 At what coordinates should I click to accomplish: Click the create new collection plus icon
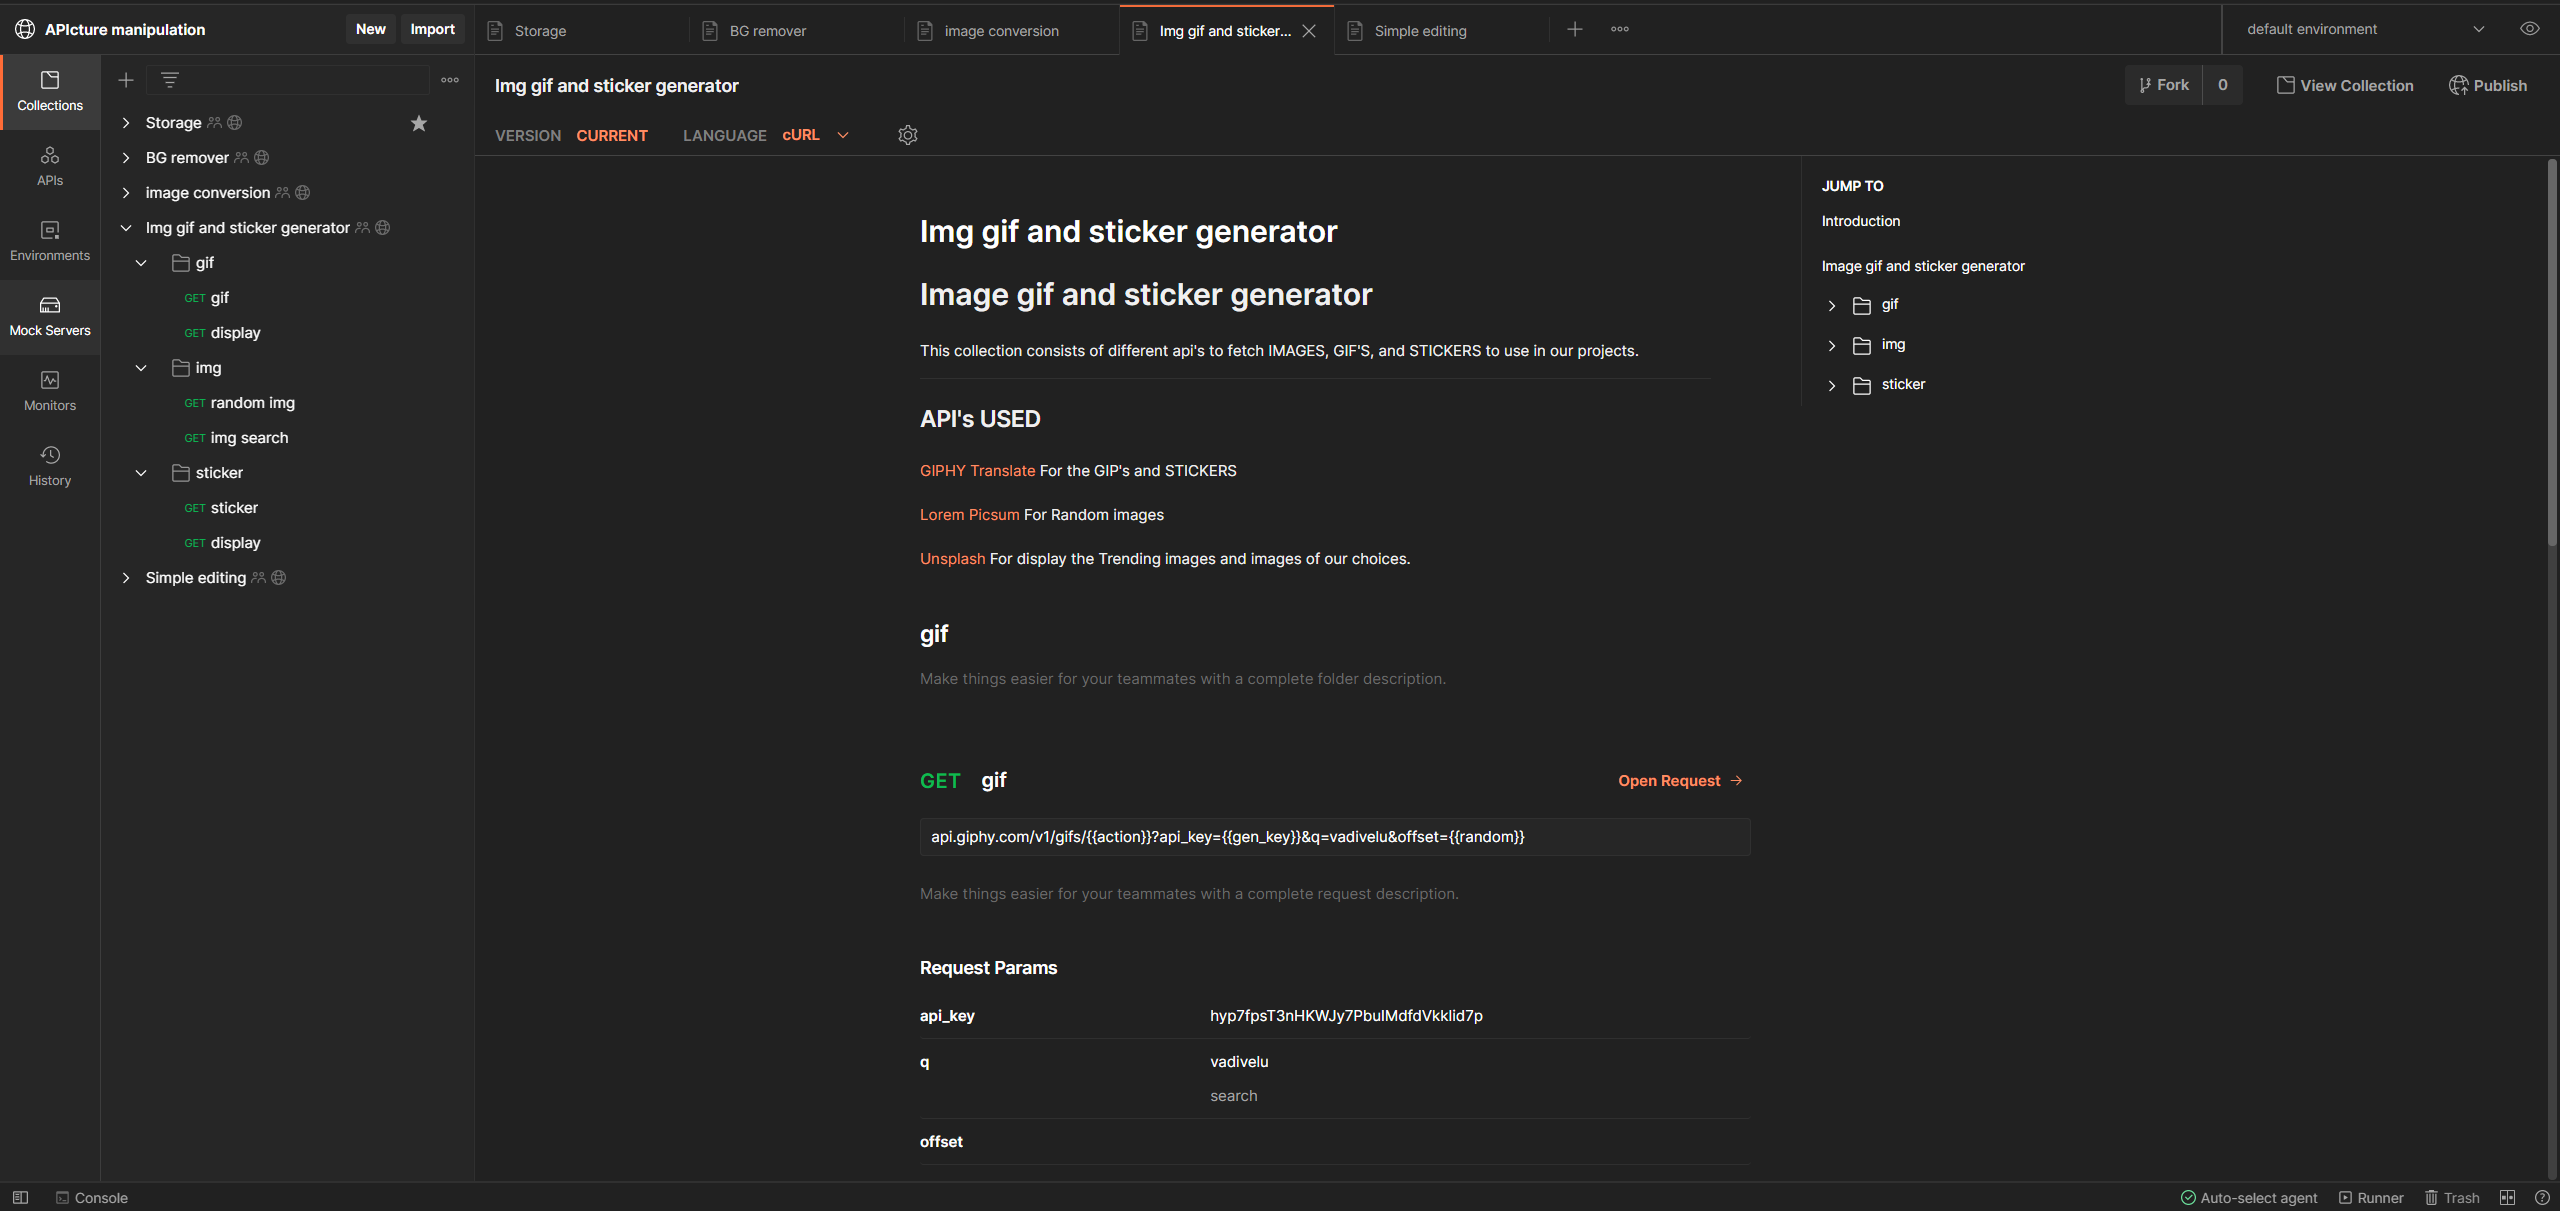click(126, 80)
